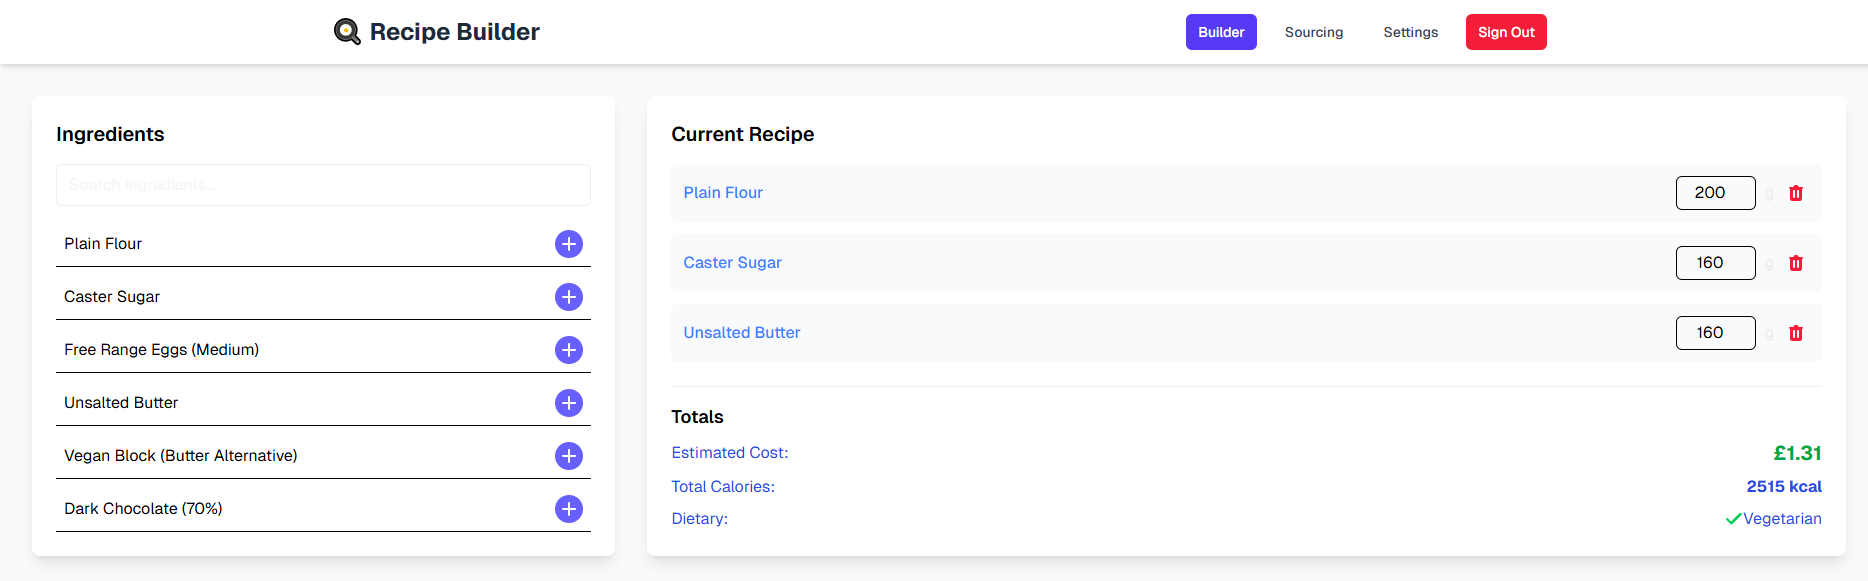Click the Vegetarian dietary indicator
The height and width of the screenshot is (581, 1868).
1782,518
